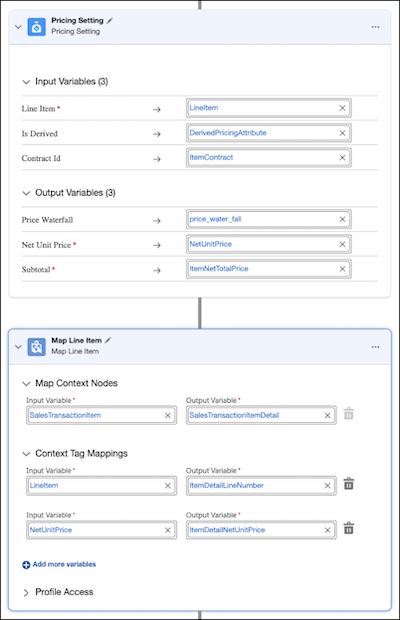Open the Pricing Setting three-dot options menu
This screenshot has width=400, height=620.
click(x=375, y=27)
